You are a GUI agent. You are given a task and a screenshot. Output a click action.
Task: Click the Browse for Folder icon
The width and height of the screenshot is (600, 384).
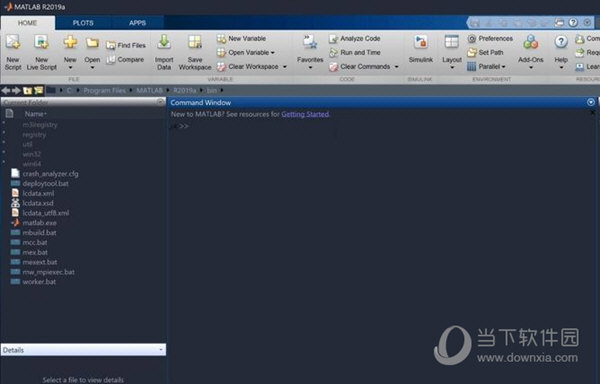pyautogui.click(x=39, y=90)
